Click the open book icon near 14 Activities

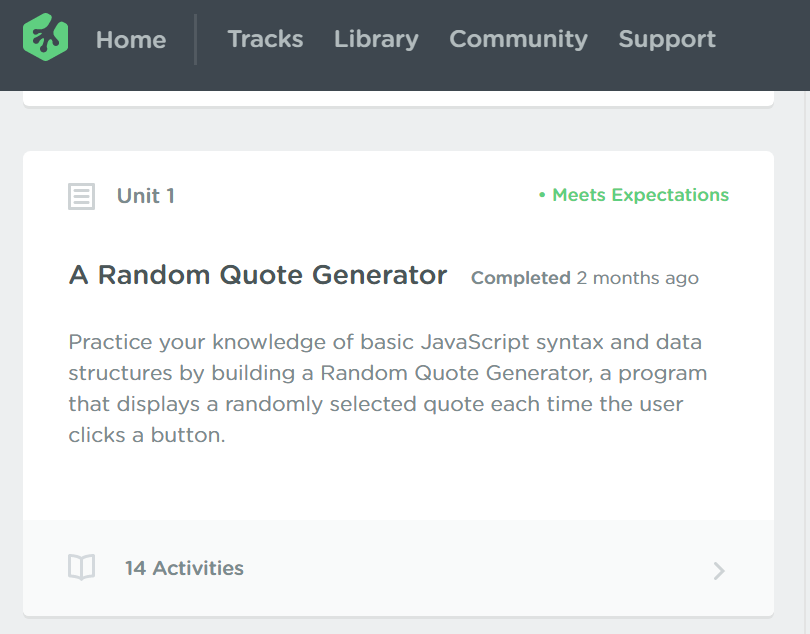(x=81, y=567)
